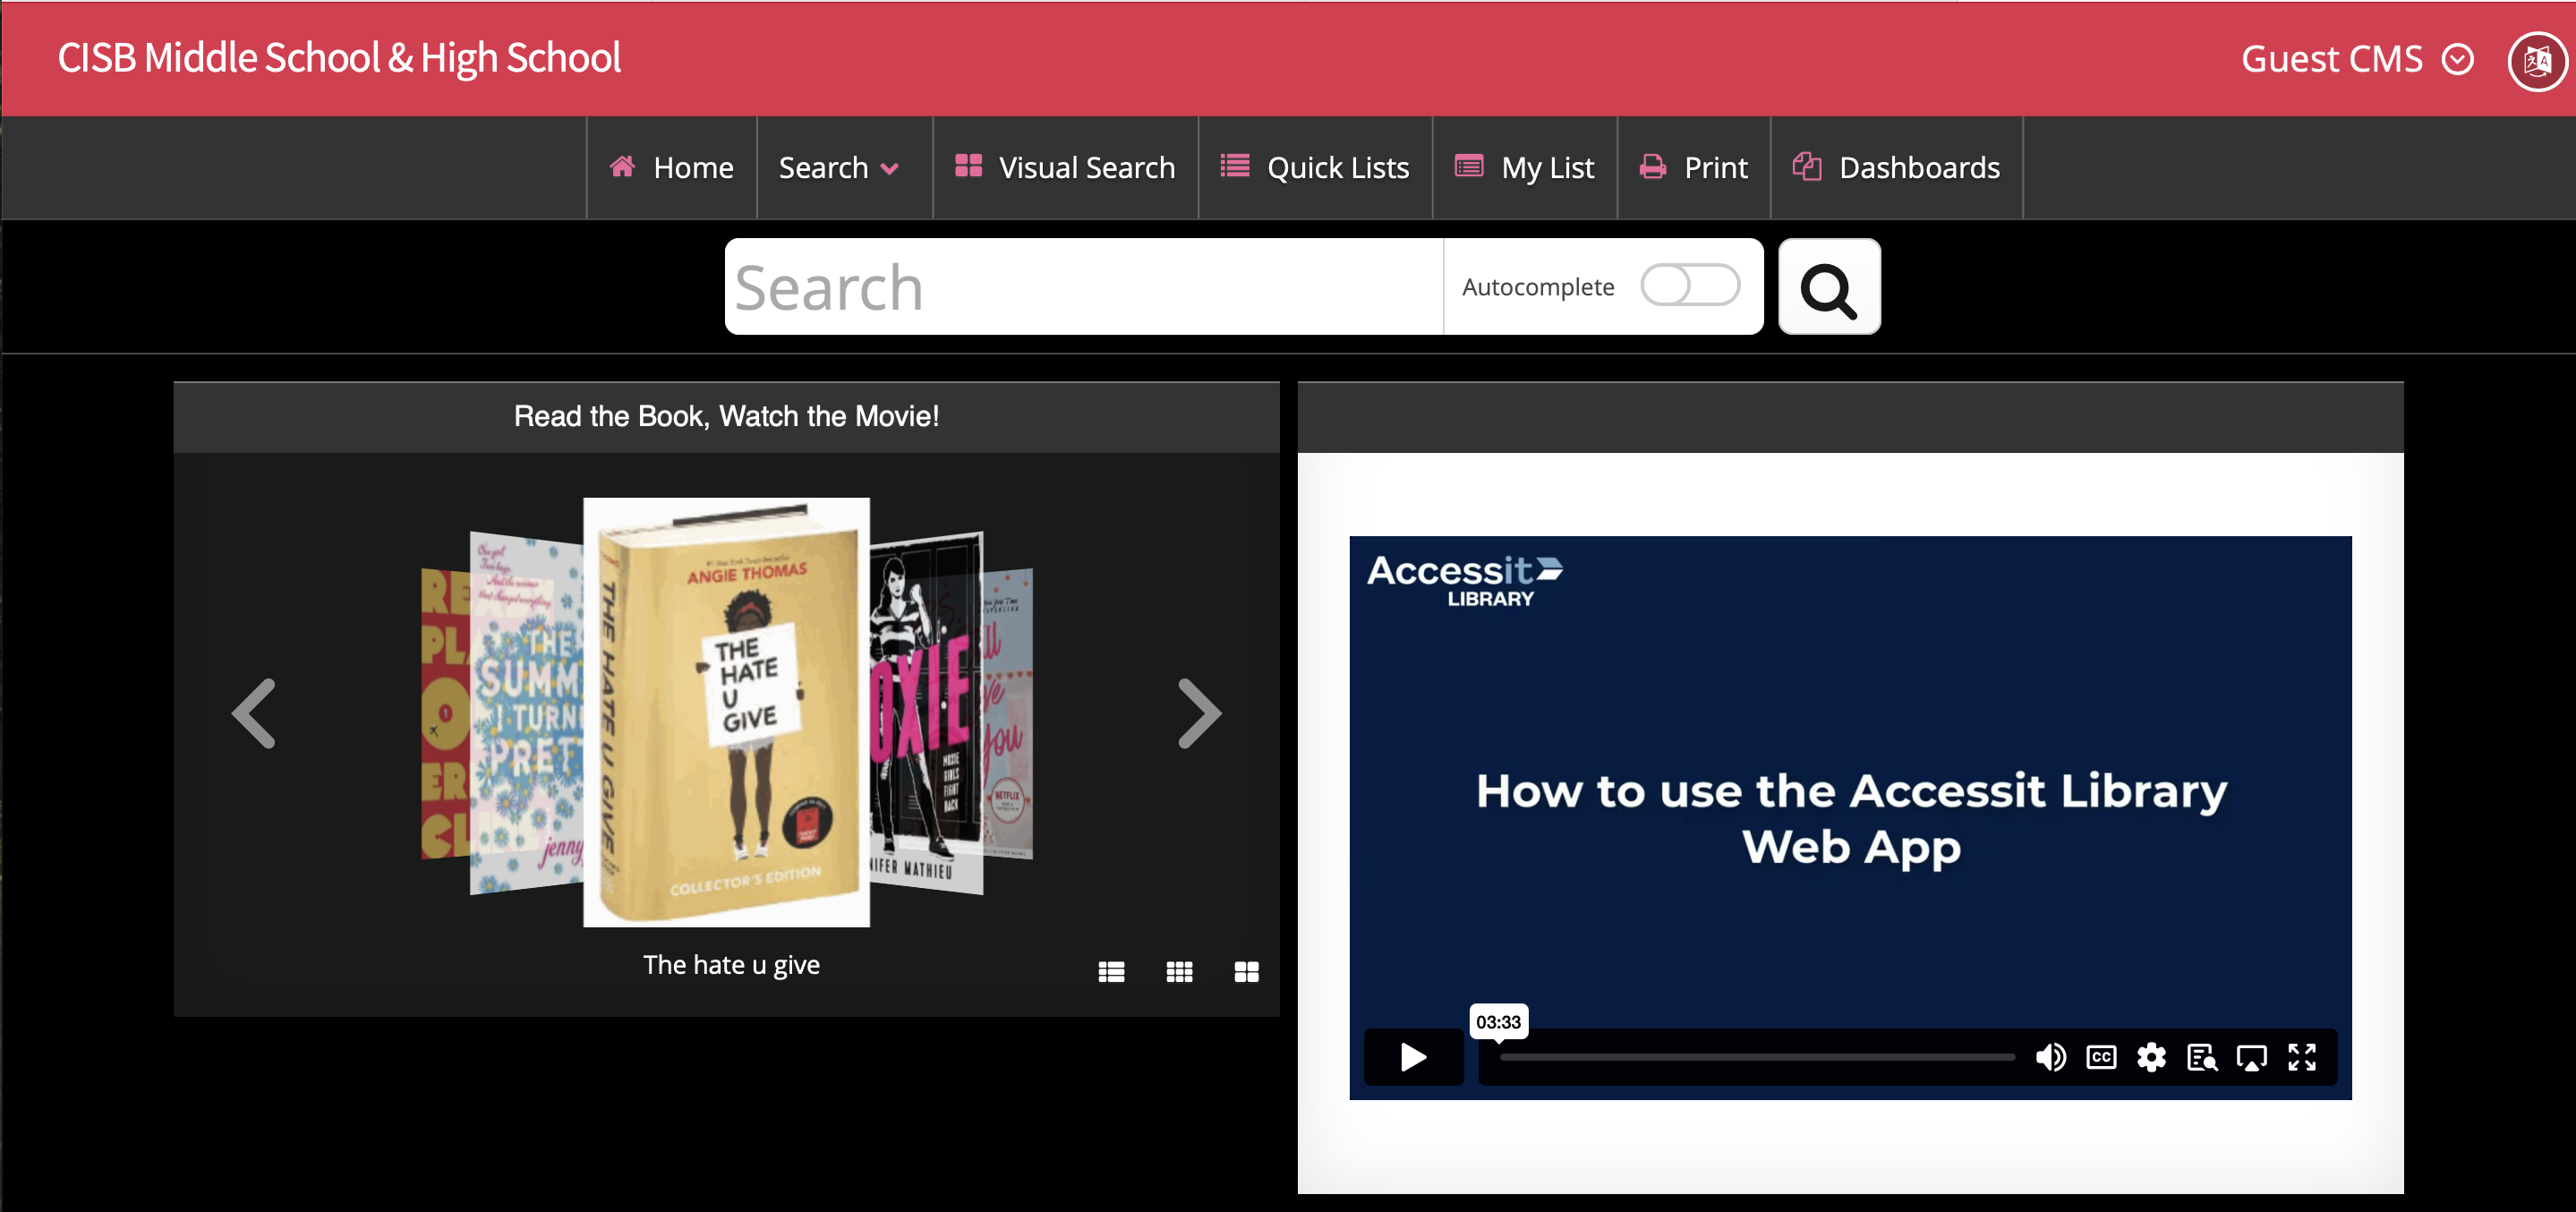Click 'The hate u give' title text
The width and height of the screenshot is (2576, 1212).
[x=731, y=965]
